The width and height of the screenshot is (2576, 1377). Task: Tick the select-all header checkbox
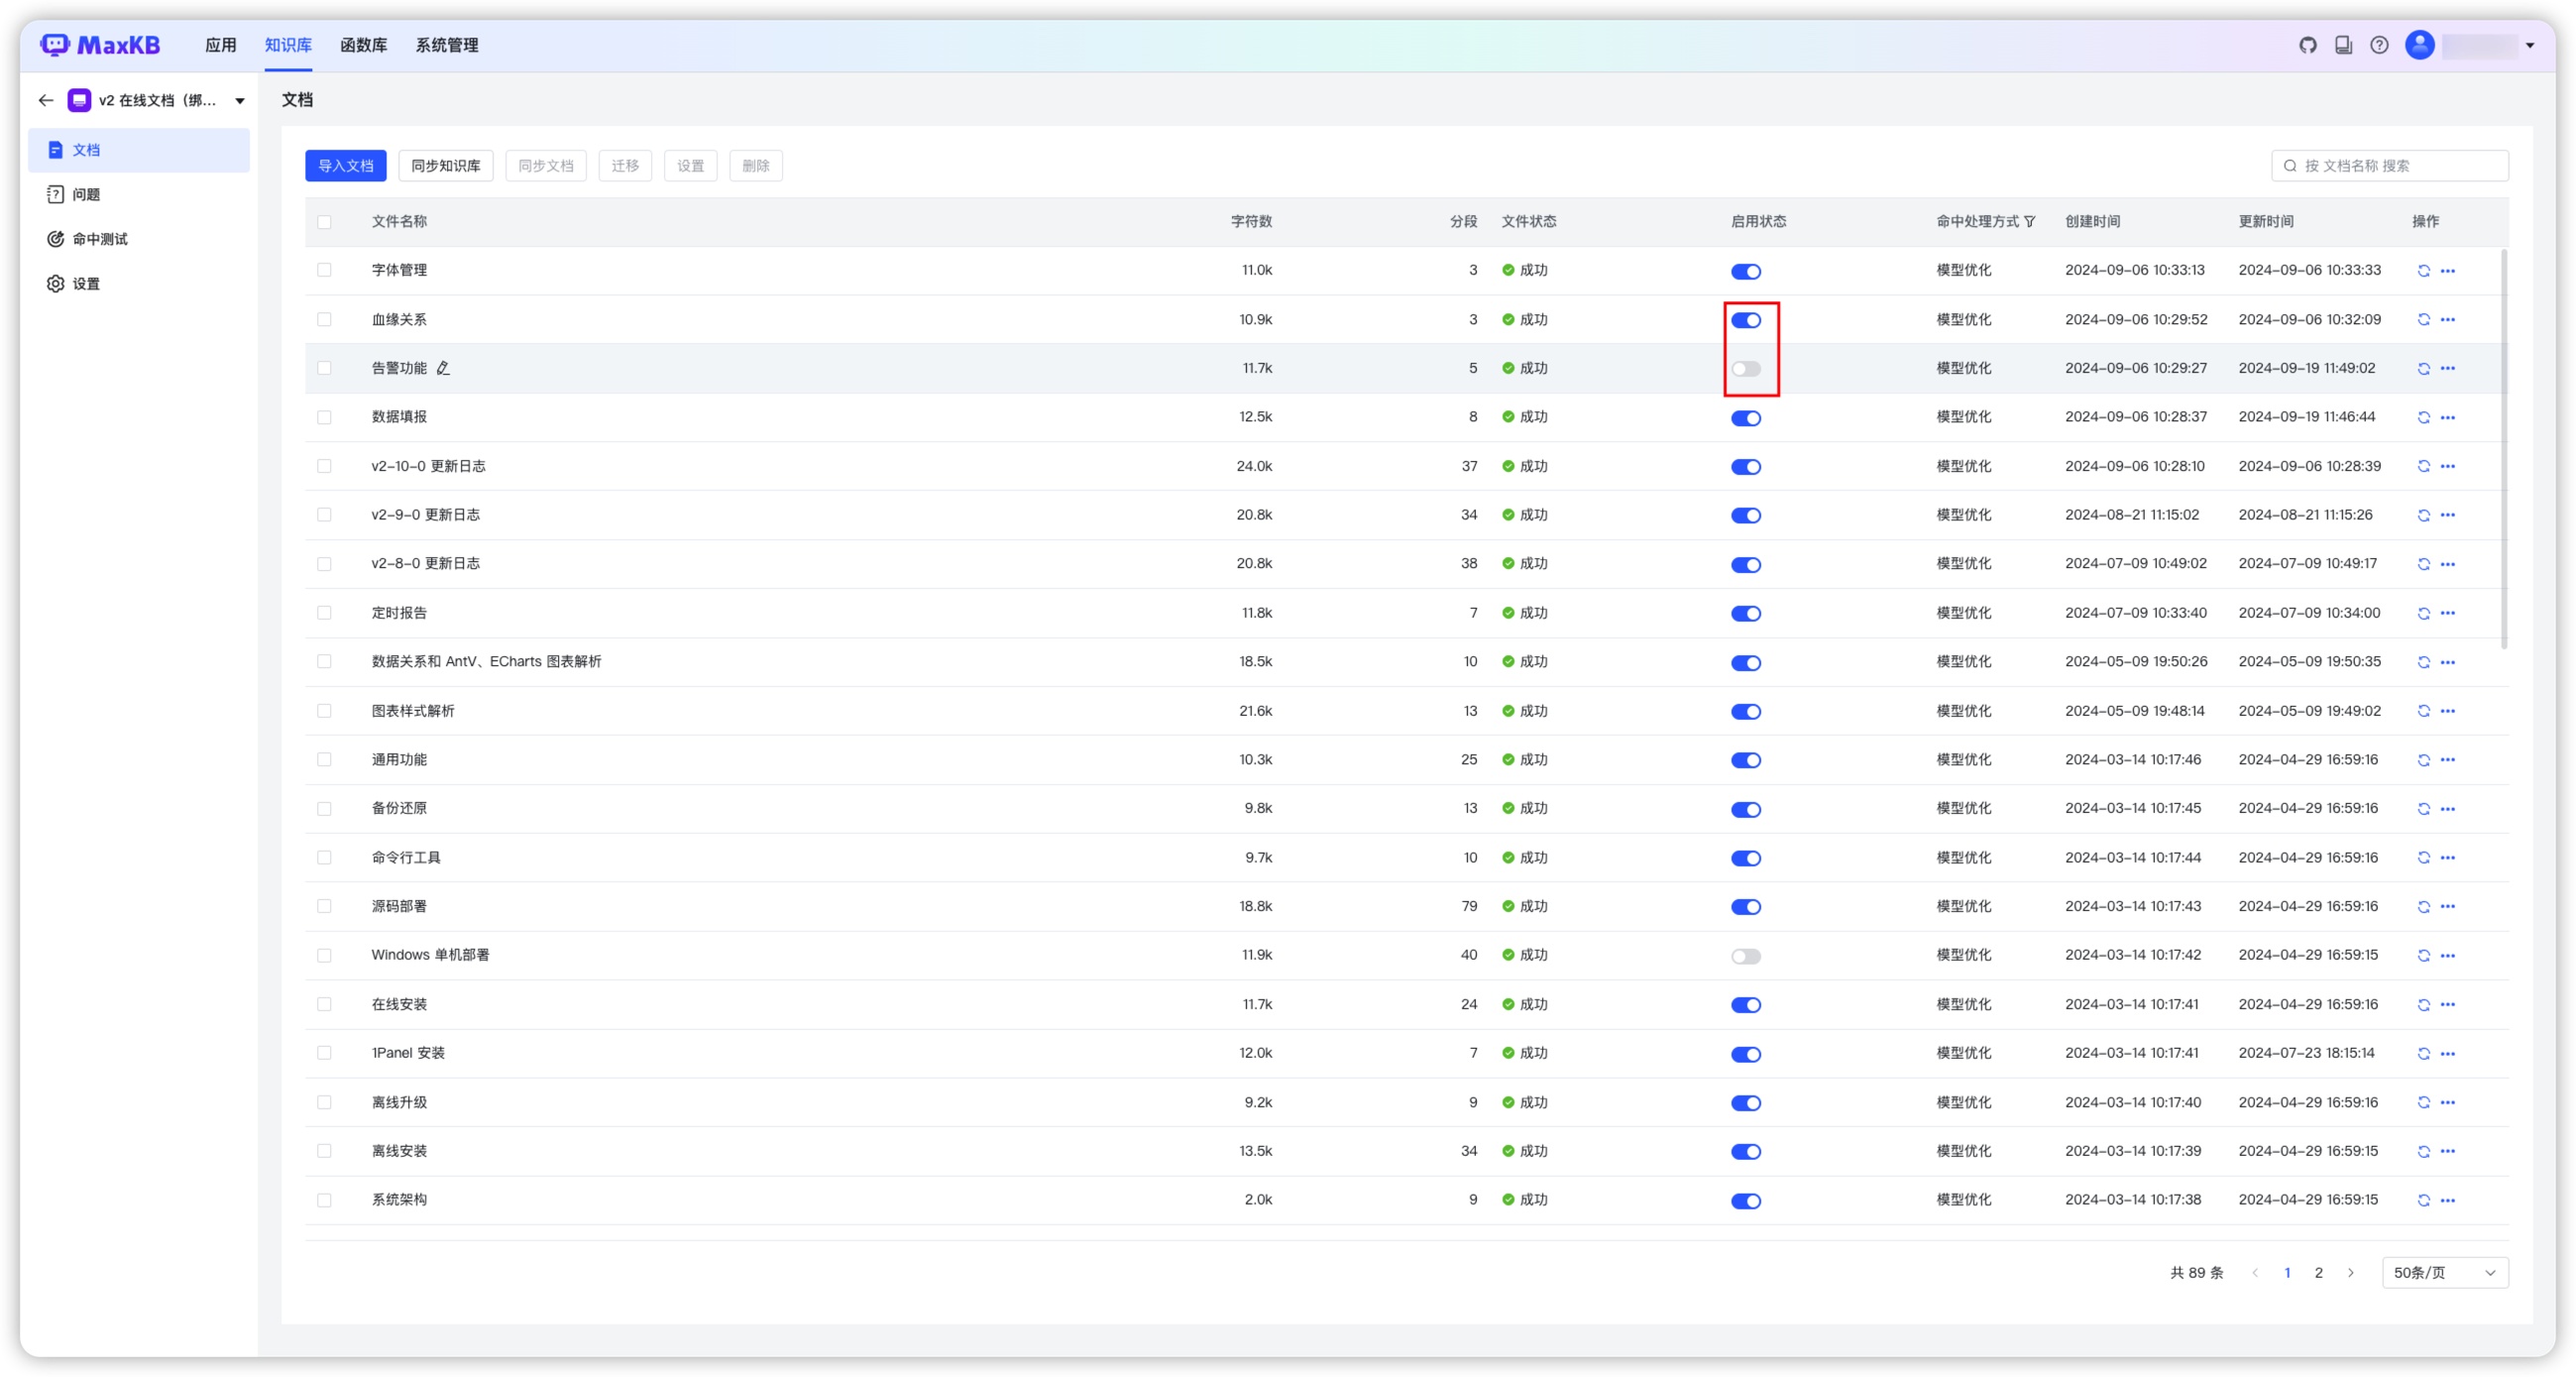click(x=324, y=222)
